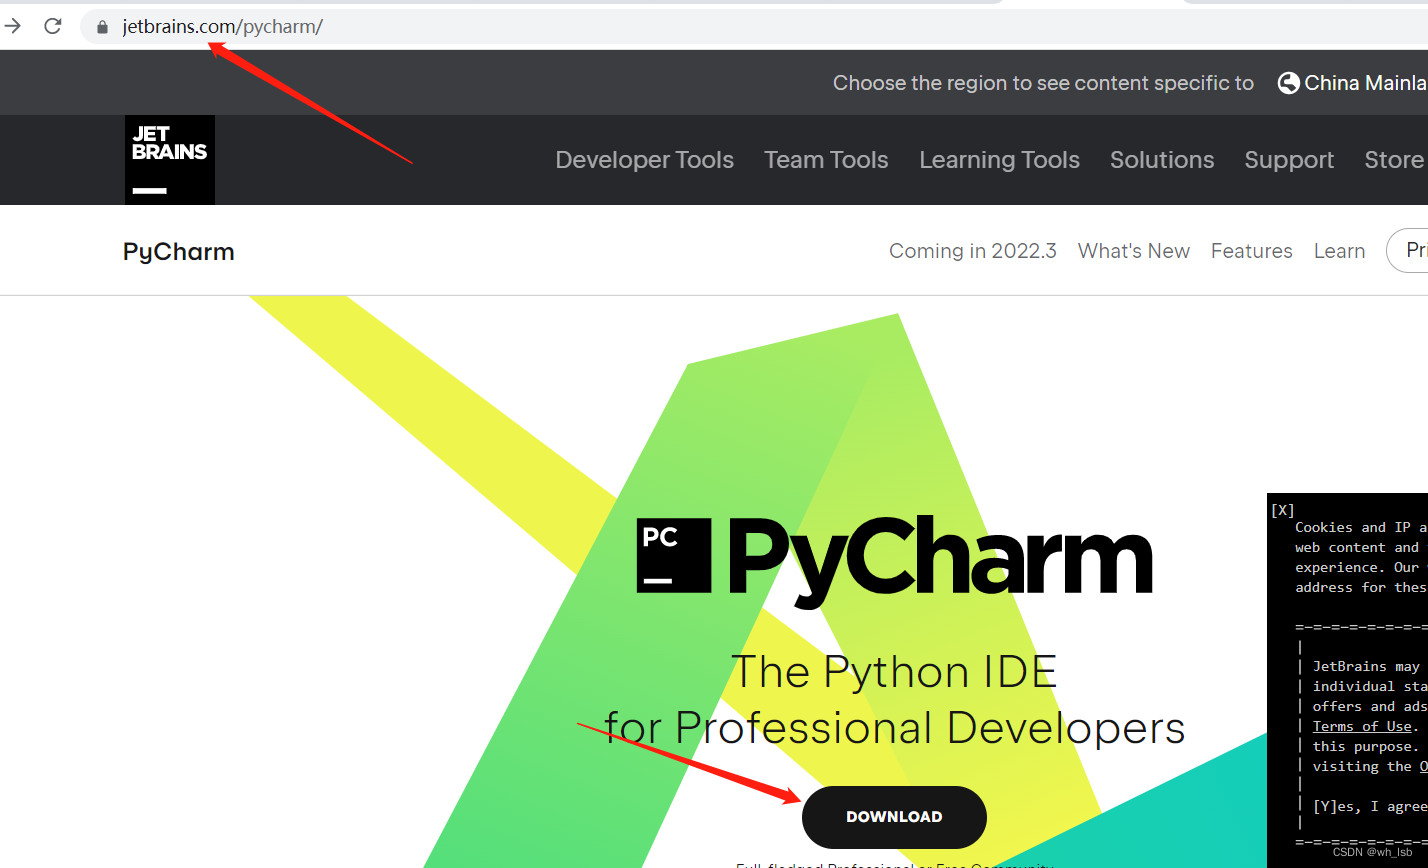The width and height of the screenshot is (1428, 868).
Task: Open the Features page
Action: [x=1251, y=251]
